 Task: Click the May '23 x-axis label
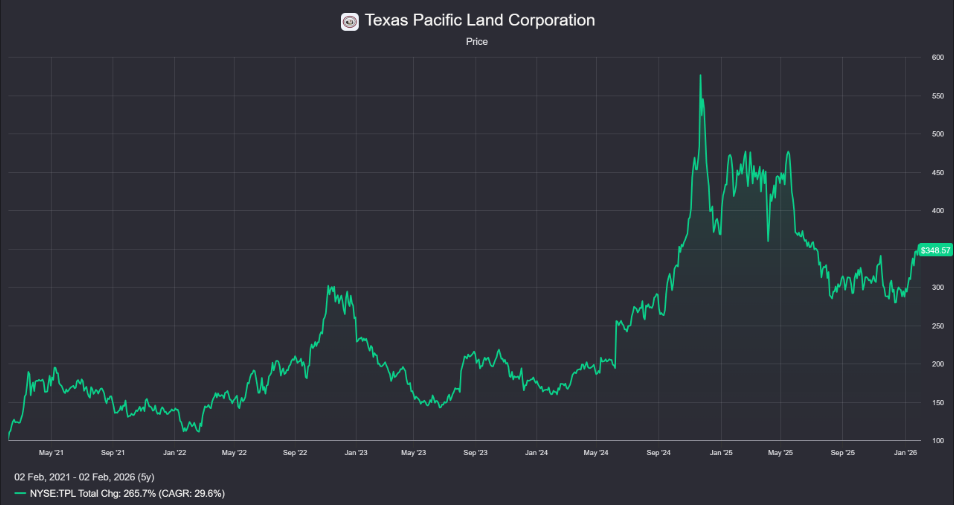coord(413,453)
